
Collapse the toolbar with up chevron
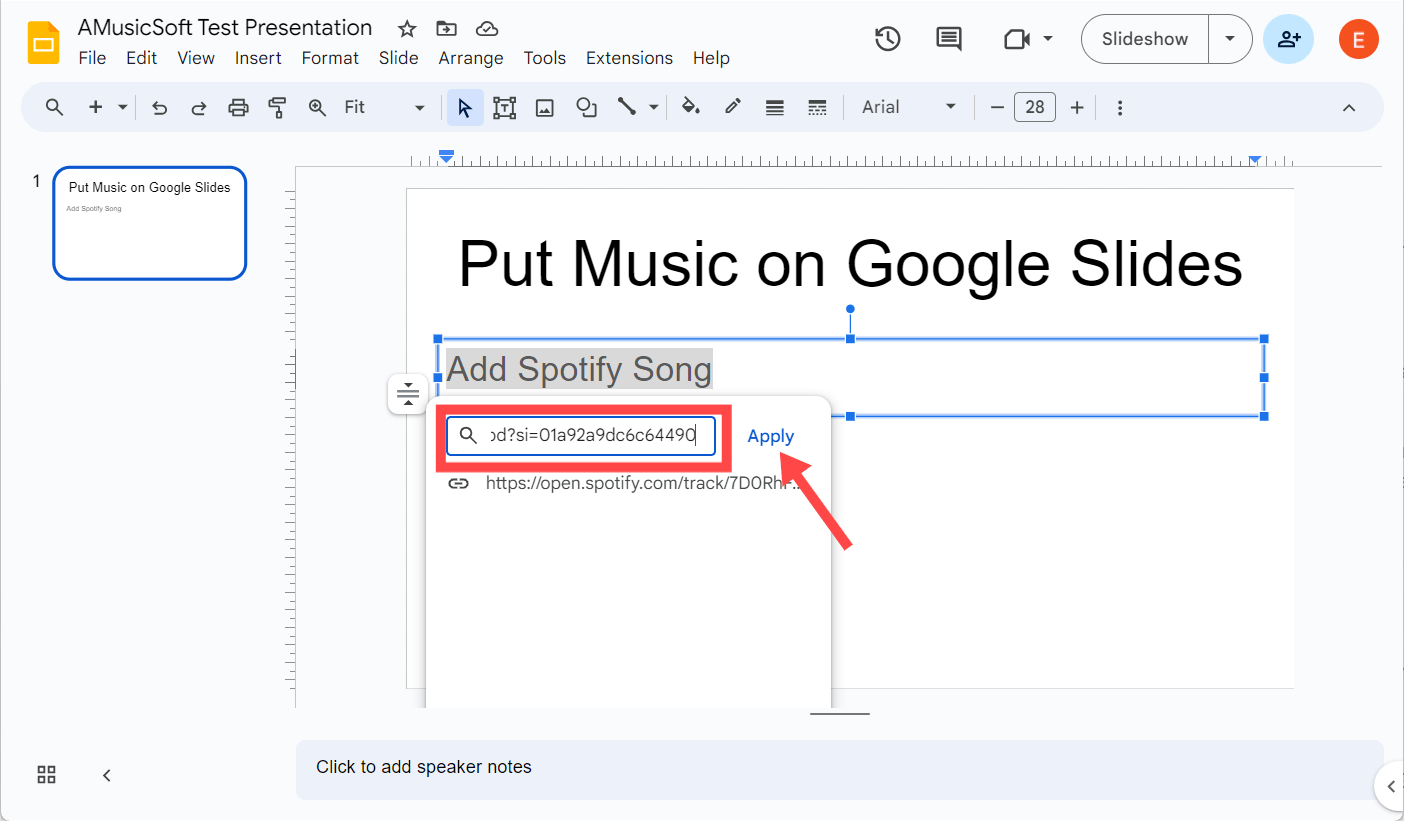1349,107
